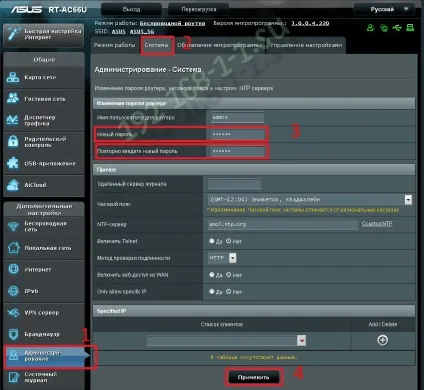Click the Беспроводной роутер mode link
424x390 pixels.
(172, 23)
